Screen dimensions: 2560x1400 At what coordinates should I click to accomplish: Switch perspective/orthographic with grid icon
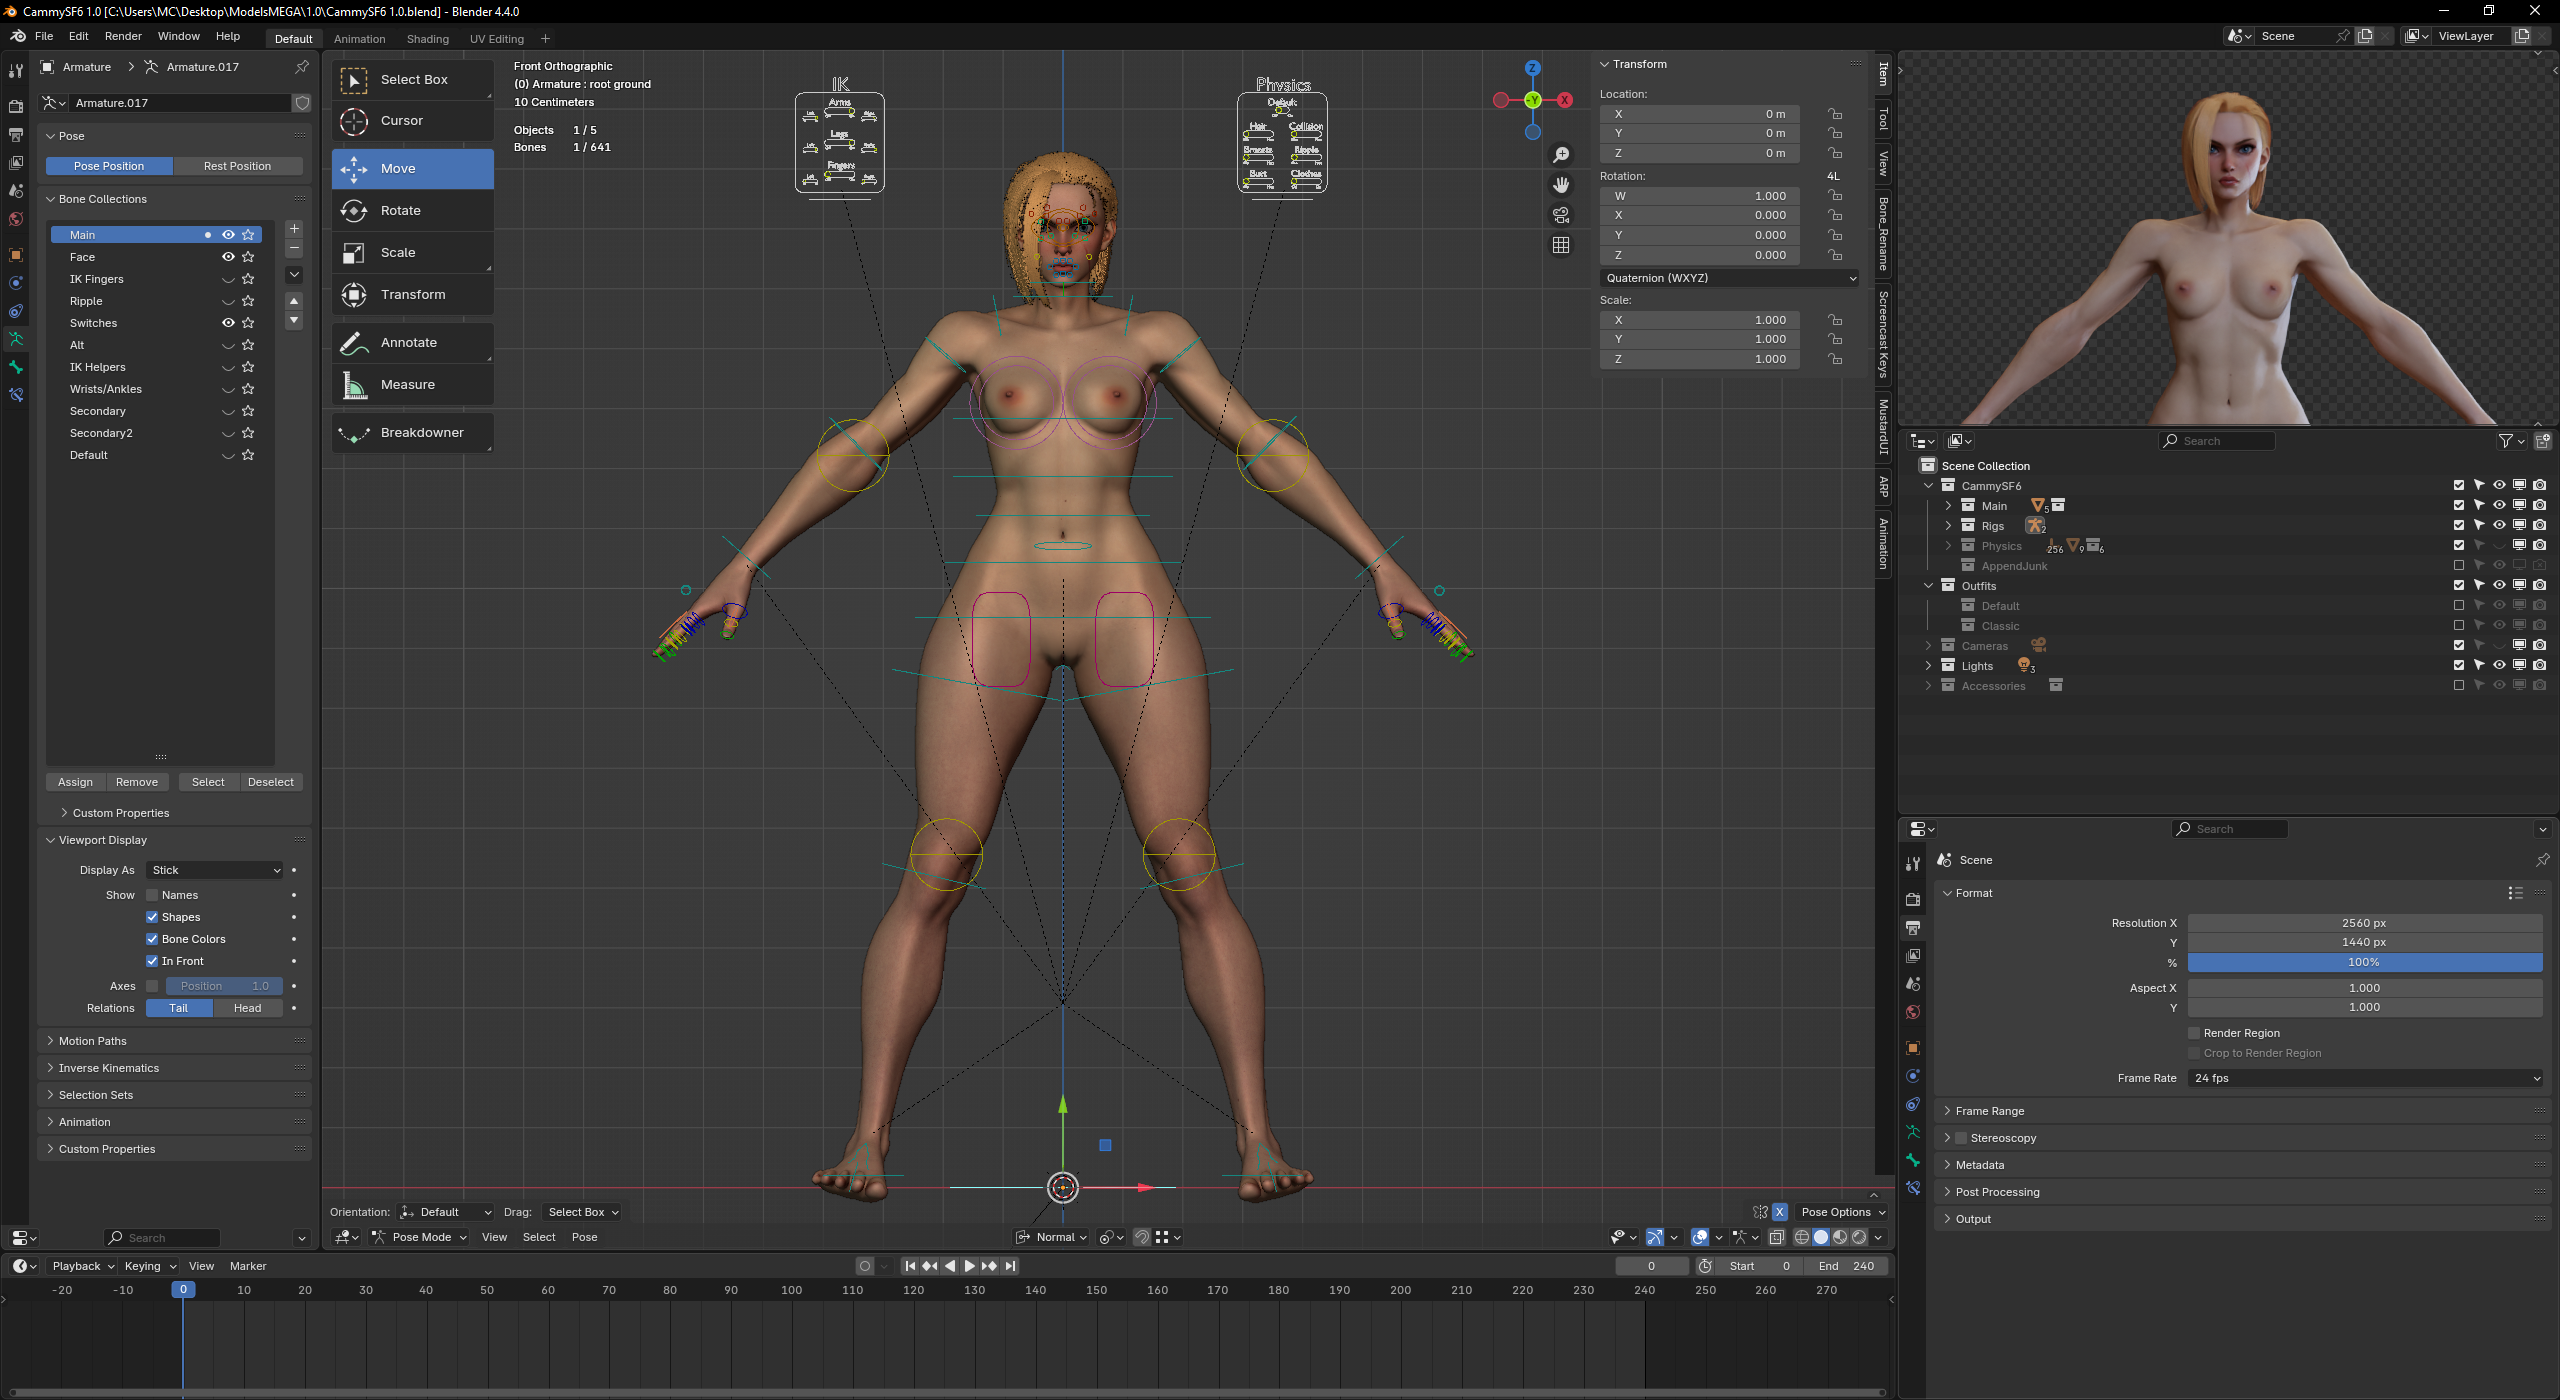(x=1561, y=245)
